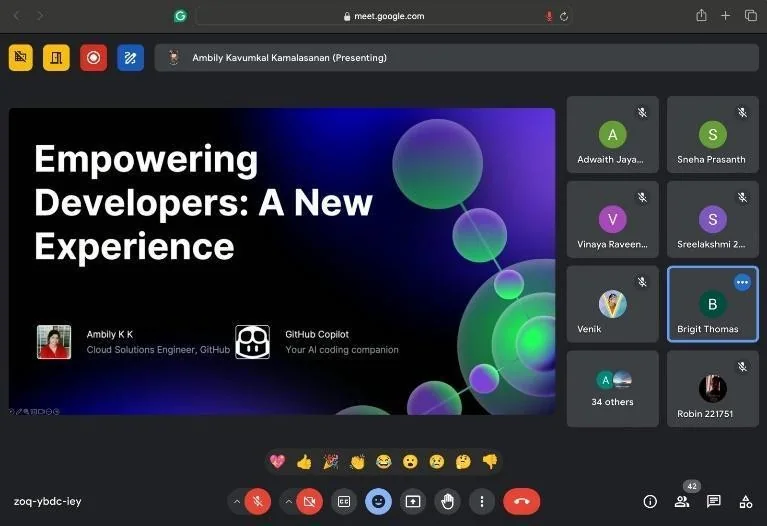Send the thumbs up reaction
This screenshot has width=767, height=526.
pos(304,461)
